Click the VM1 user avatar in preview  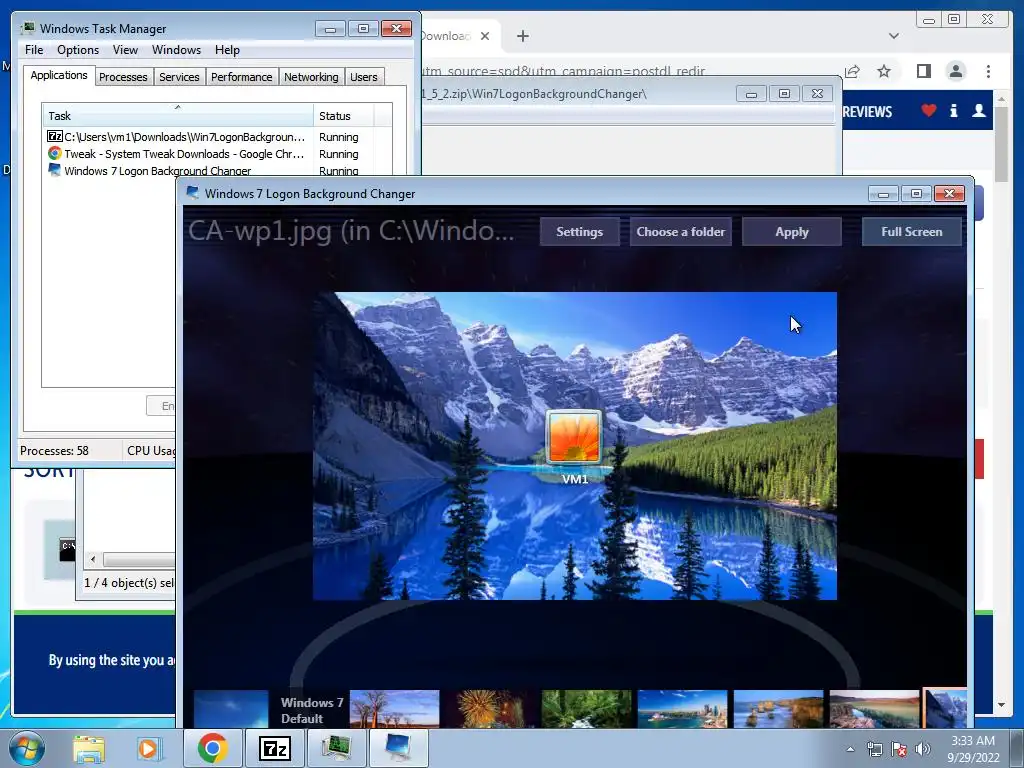click(x=574, y=437)
